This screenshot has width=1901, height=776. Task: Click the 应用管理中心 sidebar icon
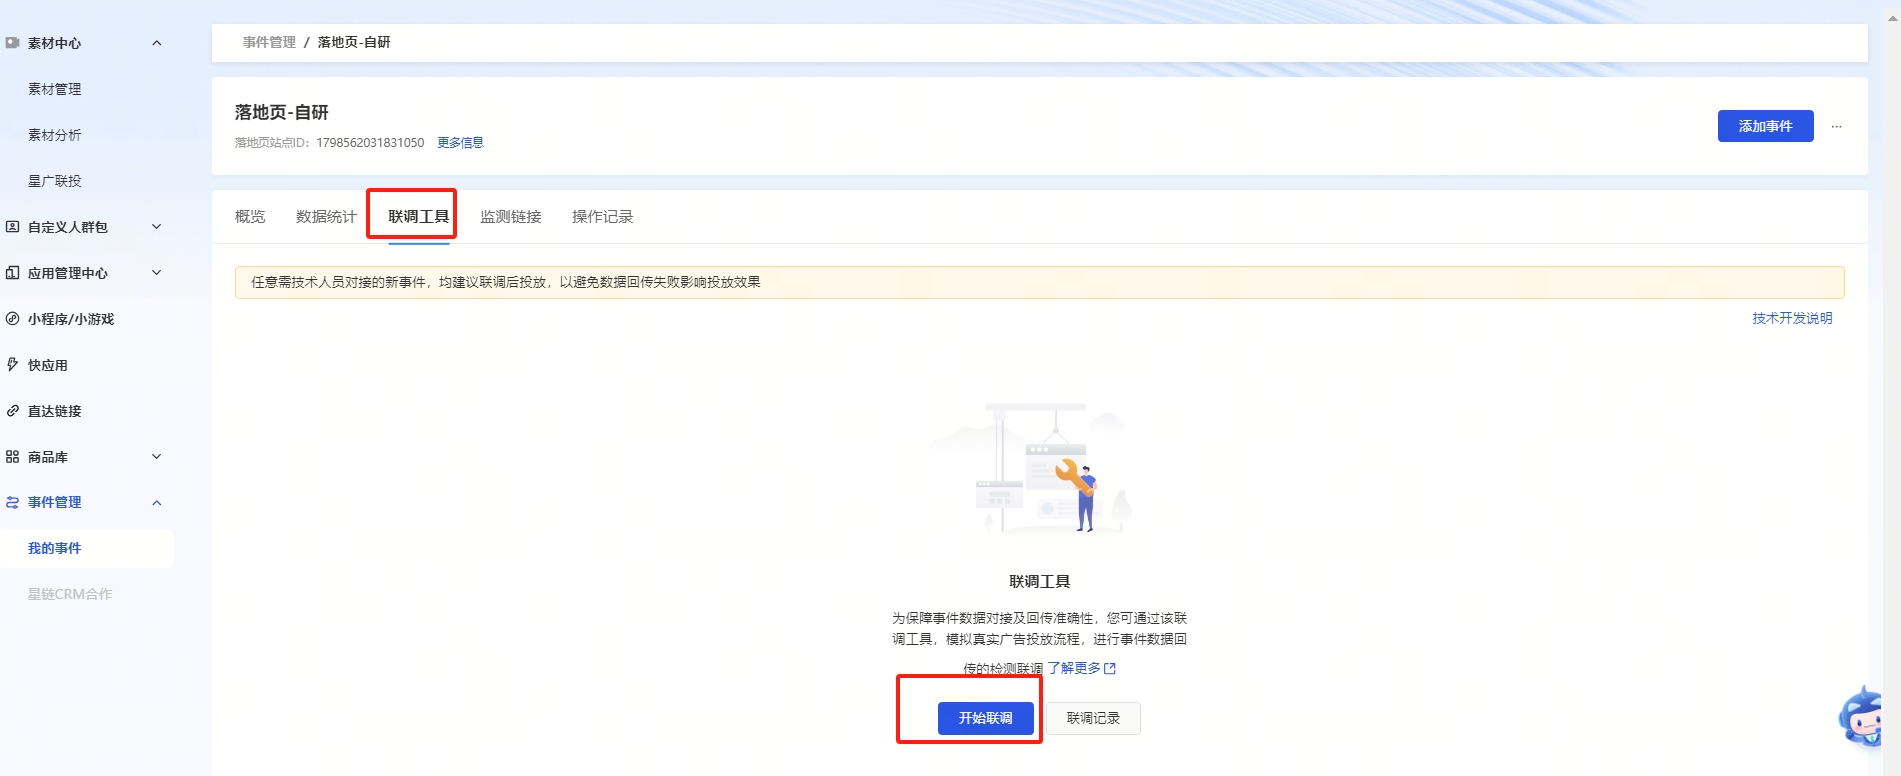(13, 273)
